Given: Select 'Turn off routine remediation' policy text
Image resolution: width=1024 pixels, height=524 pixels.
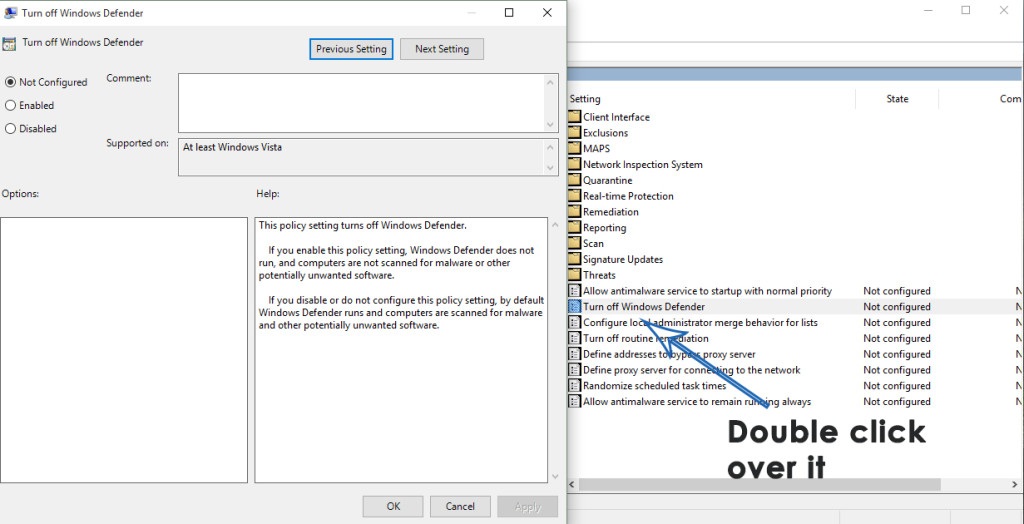Looking at the screenshot, I should click(x=646, y=338).
